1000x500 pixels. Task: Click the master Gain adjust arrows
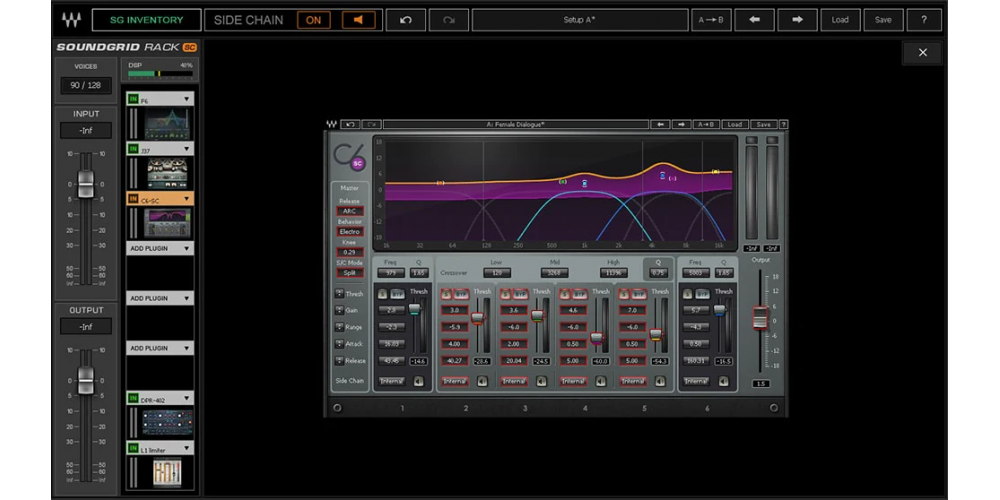point(339,311)
